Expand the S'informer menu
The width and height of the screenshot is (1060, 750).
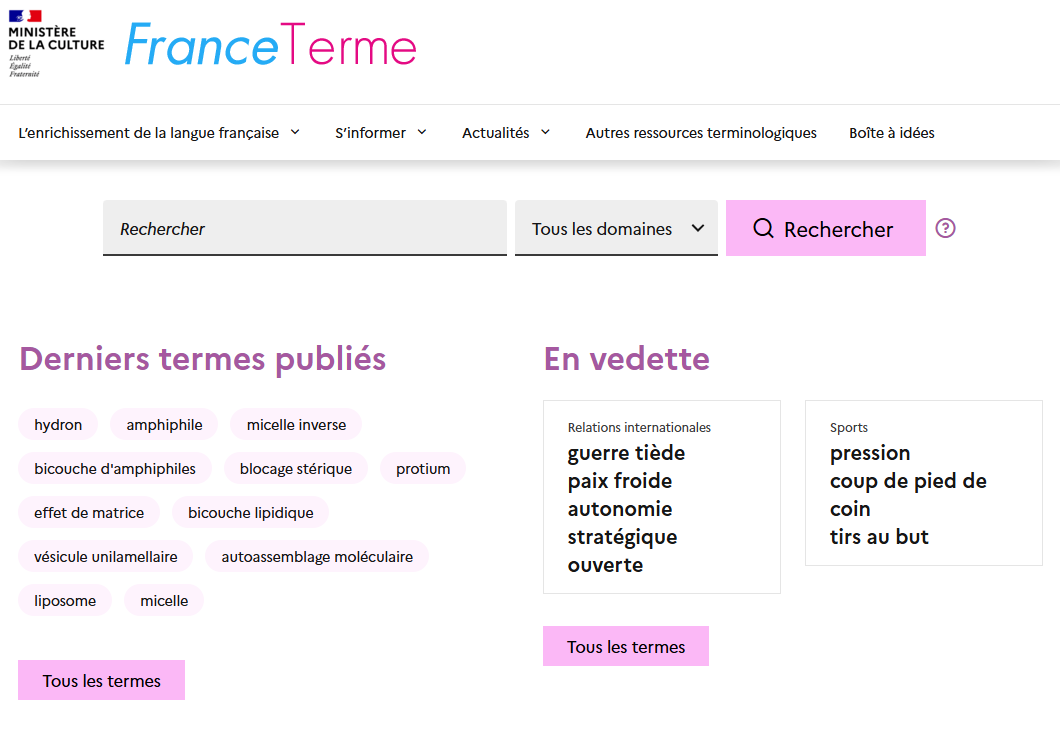coord(381,133)
